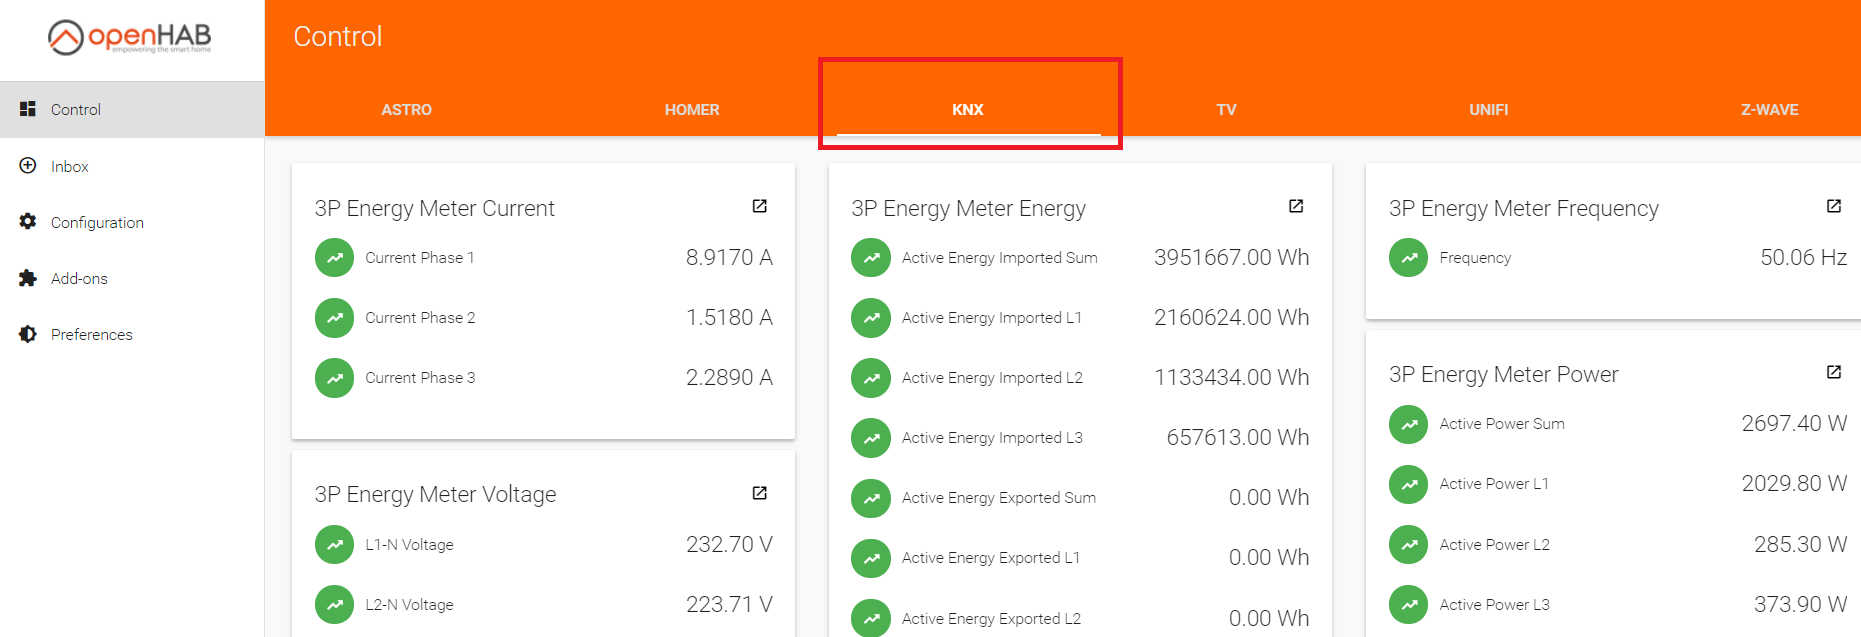This screenshot has width=1861, height=637.
Task: Open Preferences in the sidebar
Action: (91, 335)
